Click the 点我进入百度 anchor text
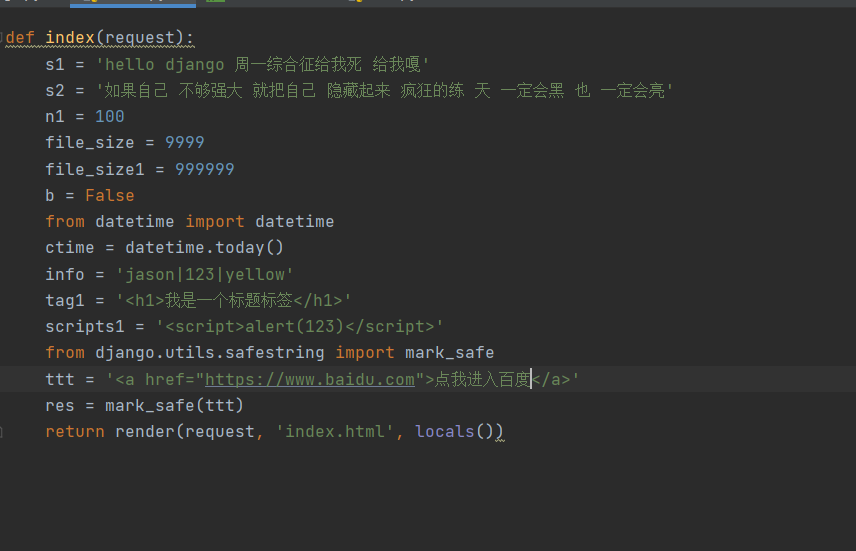This screenshot has width=856, height=551. click(483, 379)
